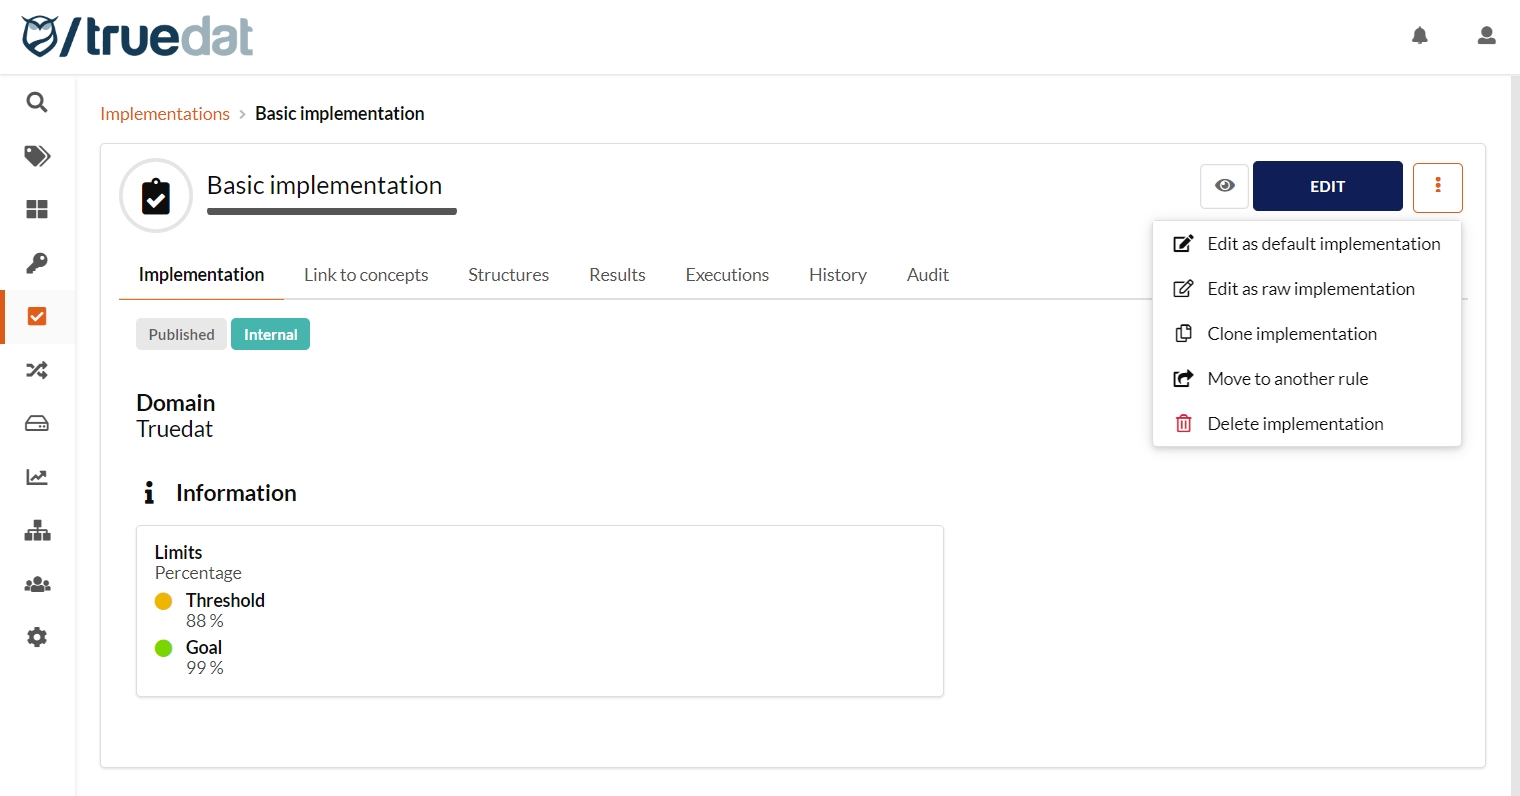1520x796 pixels.
Task: Open search from the sidebar magnifier icon
Action: (37, 102)
